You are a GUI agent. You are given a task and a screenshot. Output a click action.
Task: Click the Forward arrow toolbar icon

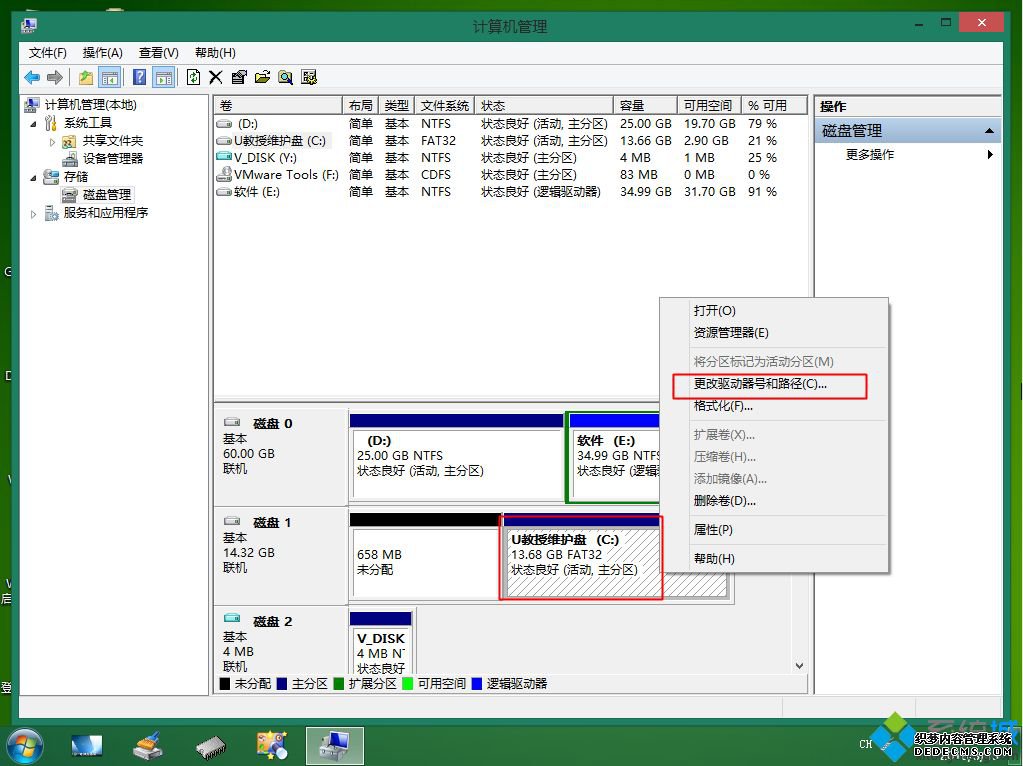click(x=55, y=78)
